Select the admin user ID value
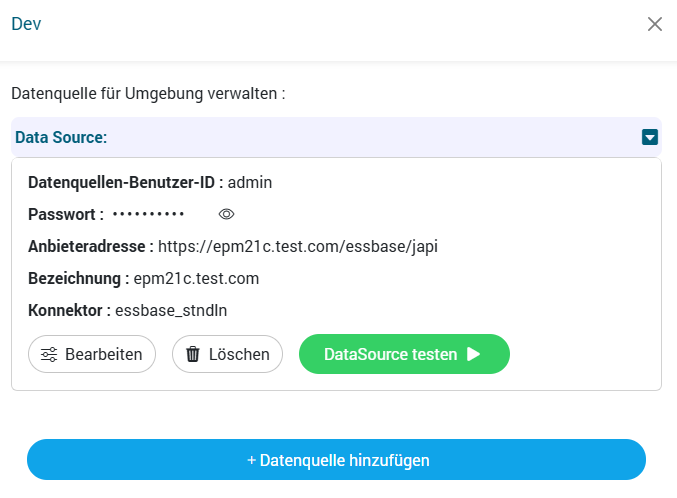Viewport: 677px width, 498px height. click(x=250, y=182)
